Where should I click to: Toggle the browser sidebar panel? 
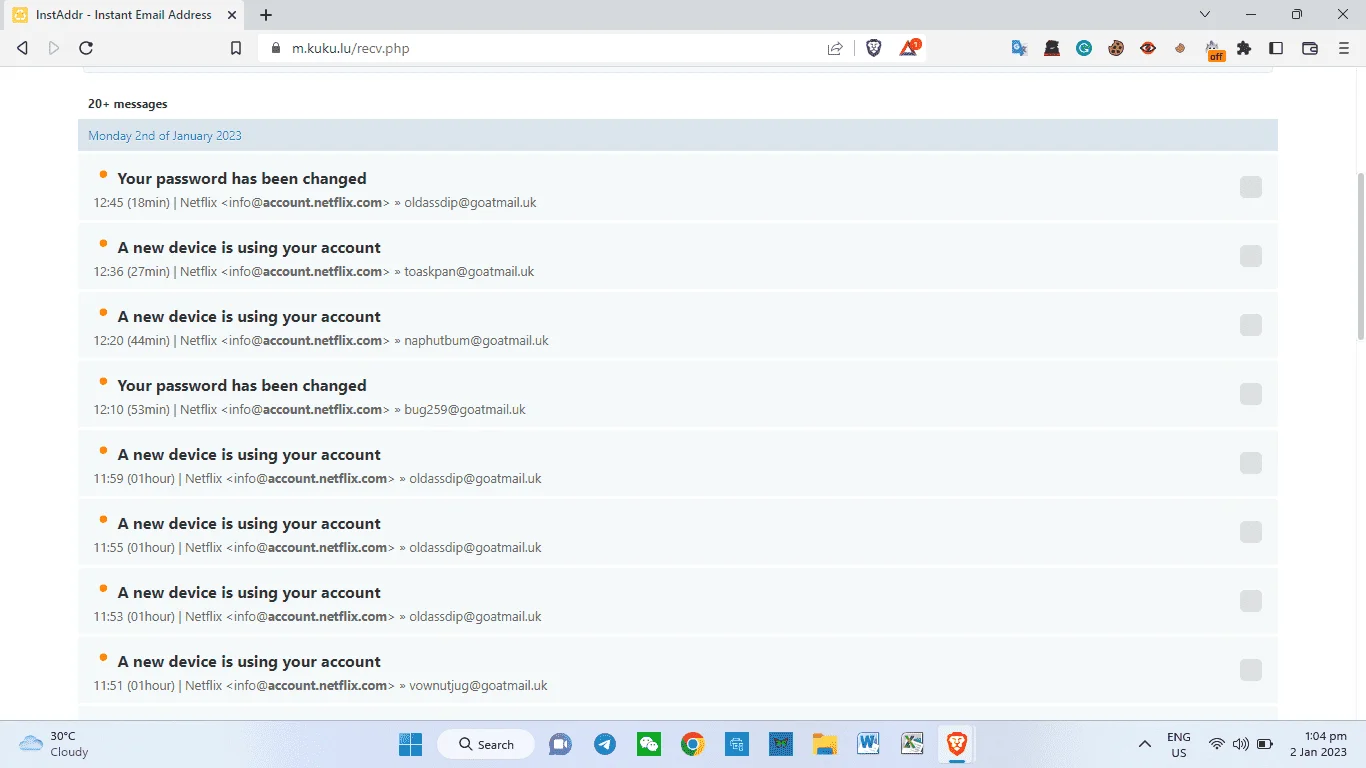[x=1276, y=48]
